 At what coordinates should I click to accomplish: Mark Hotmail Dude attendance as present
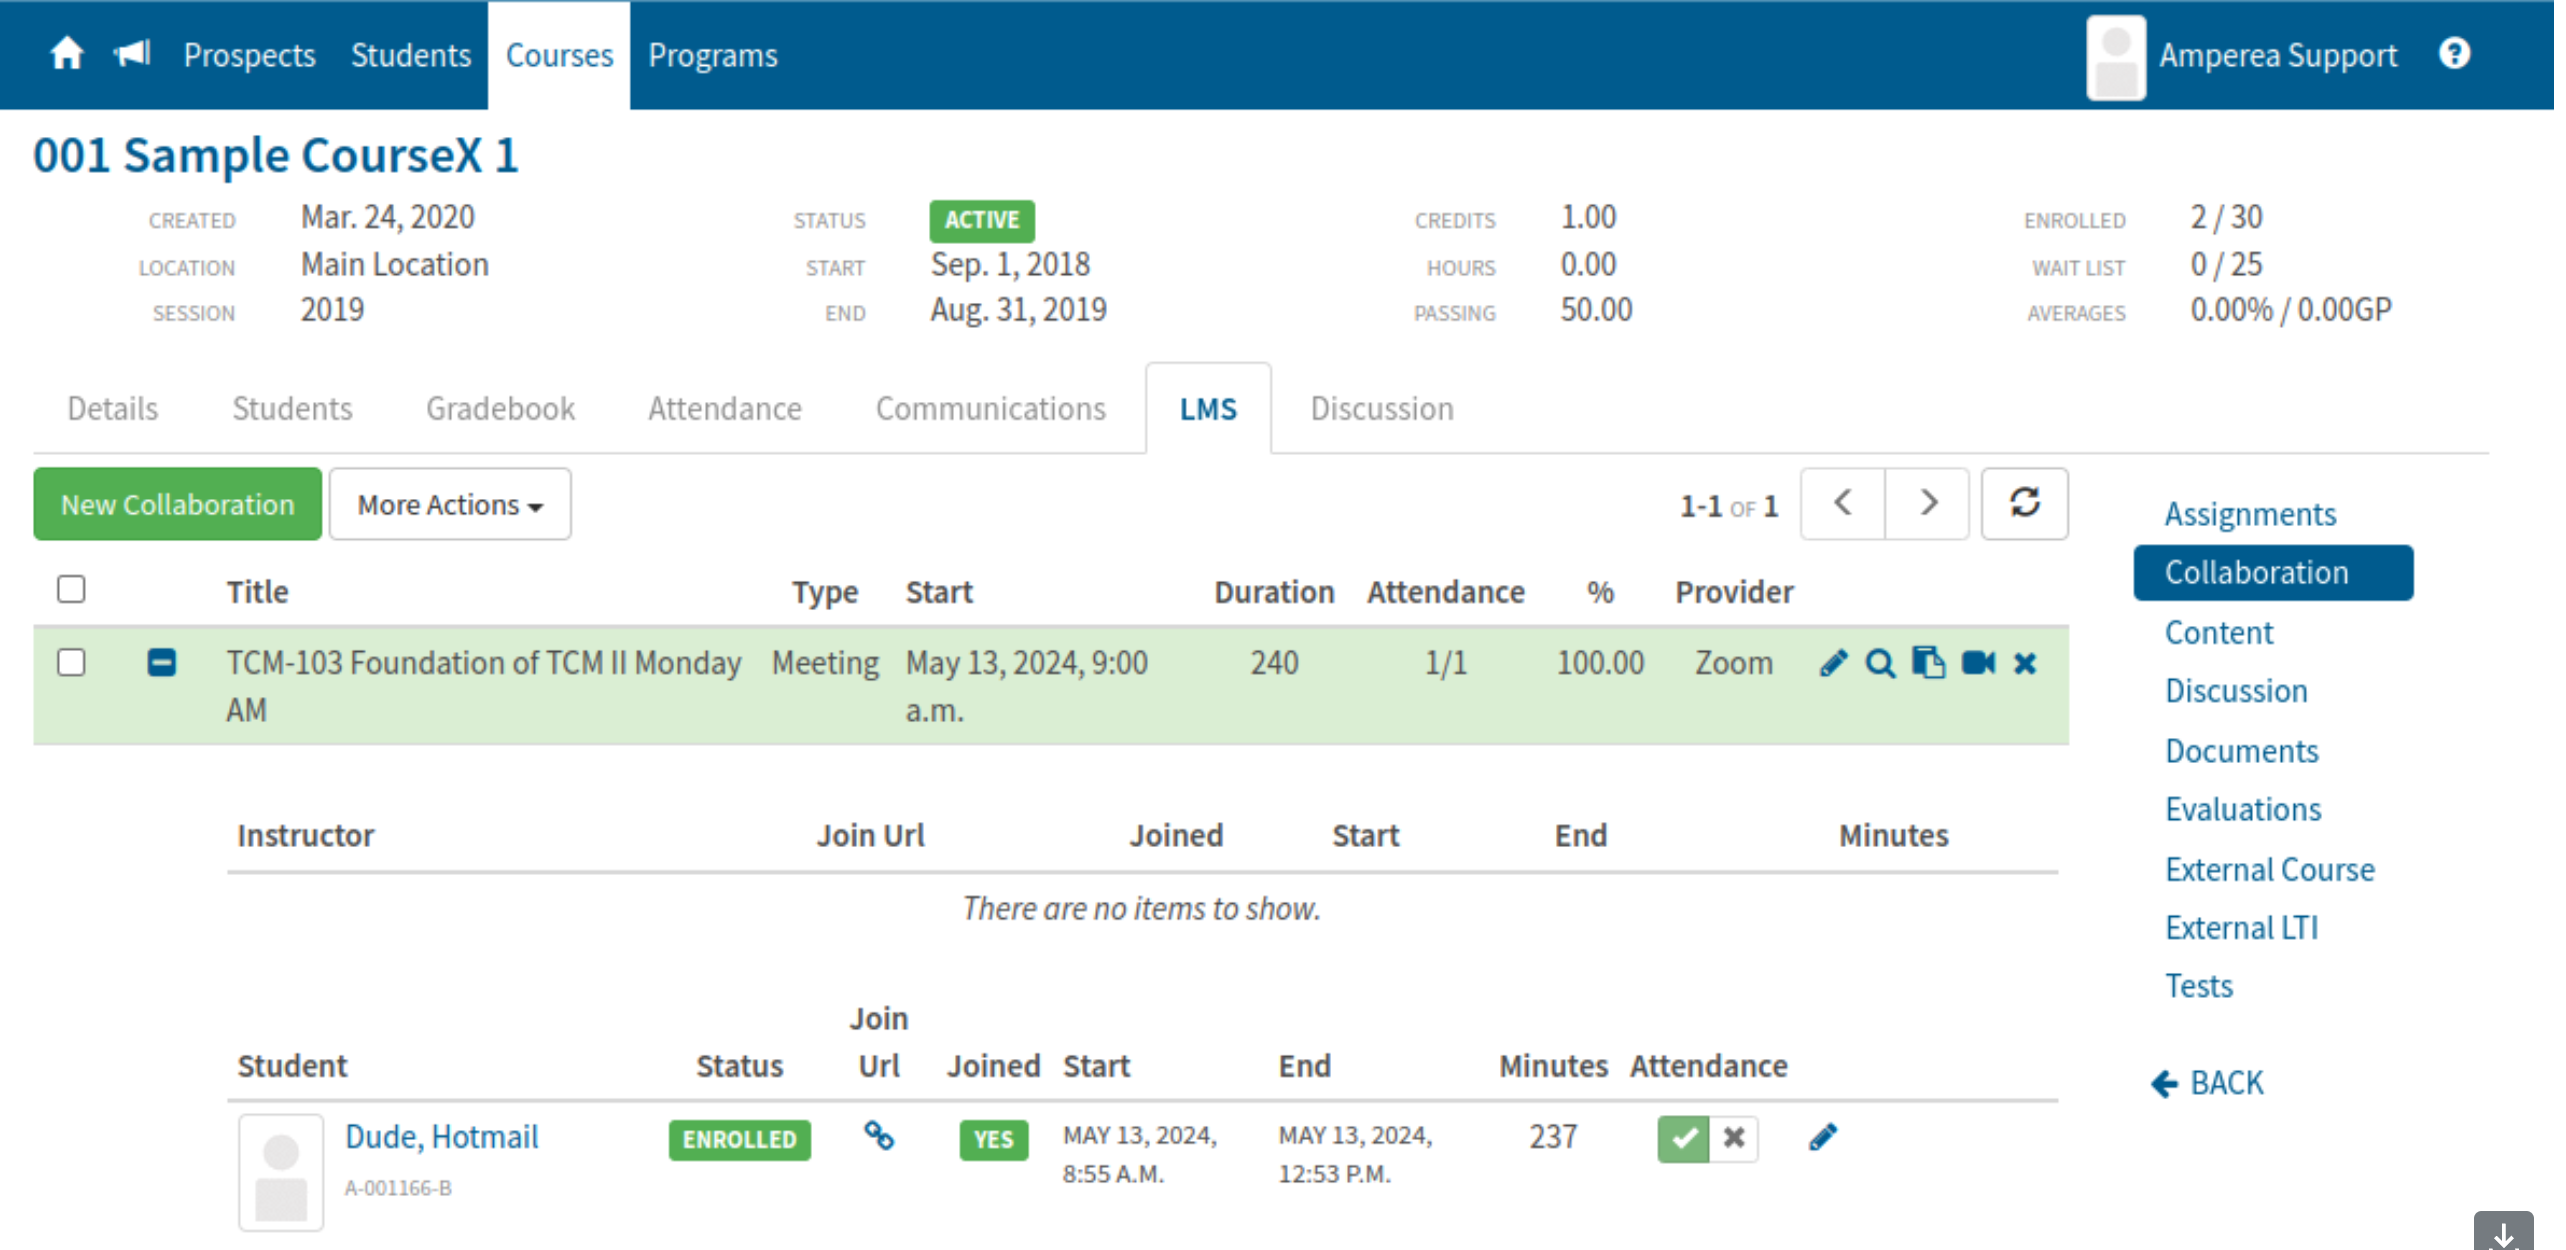pos(1682,1138)
